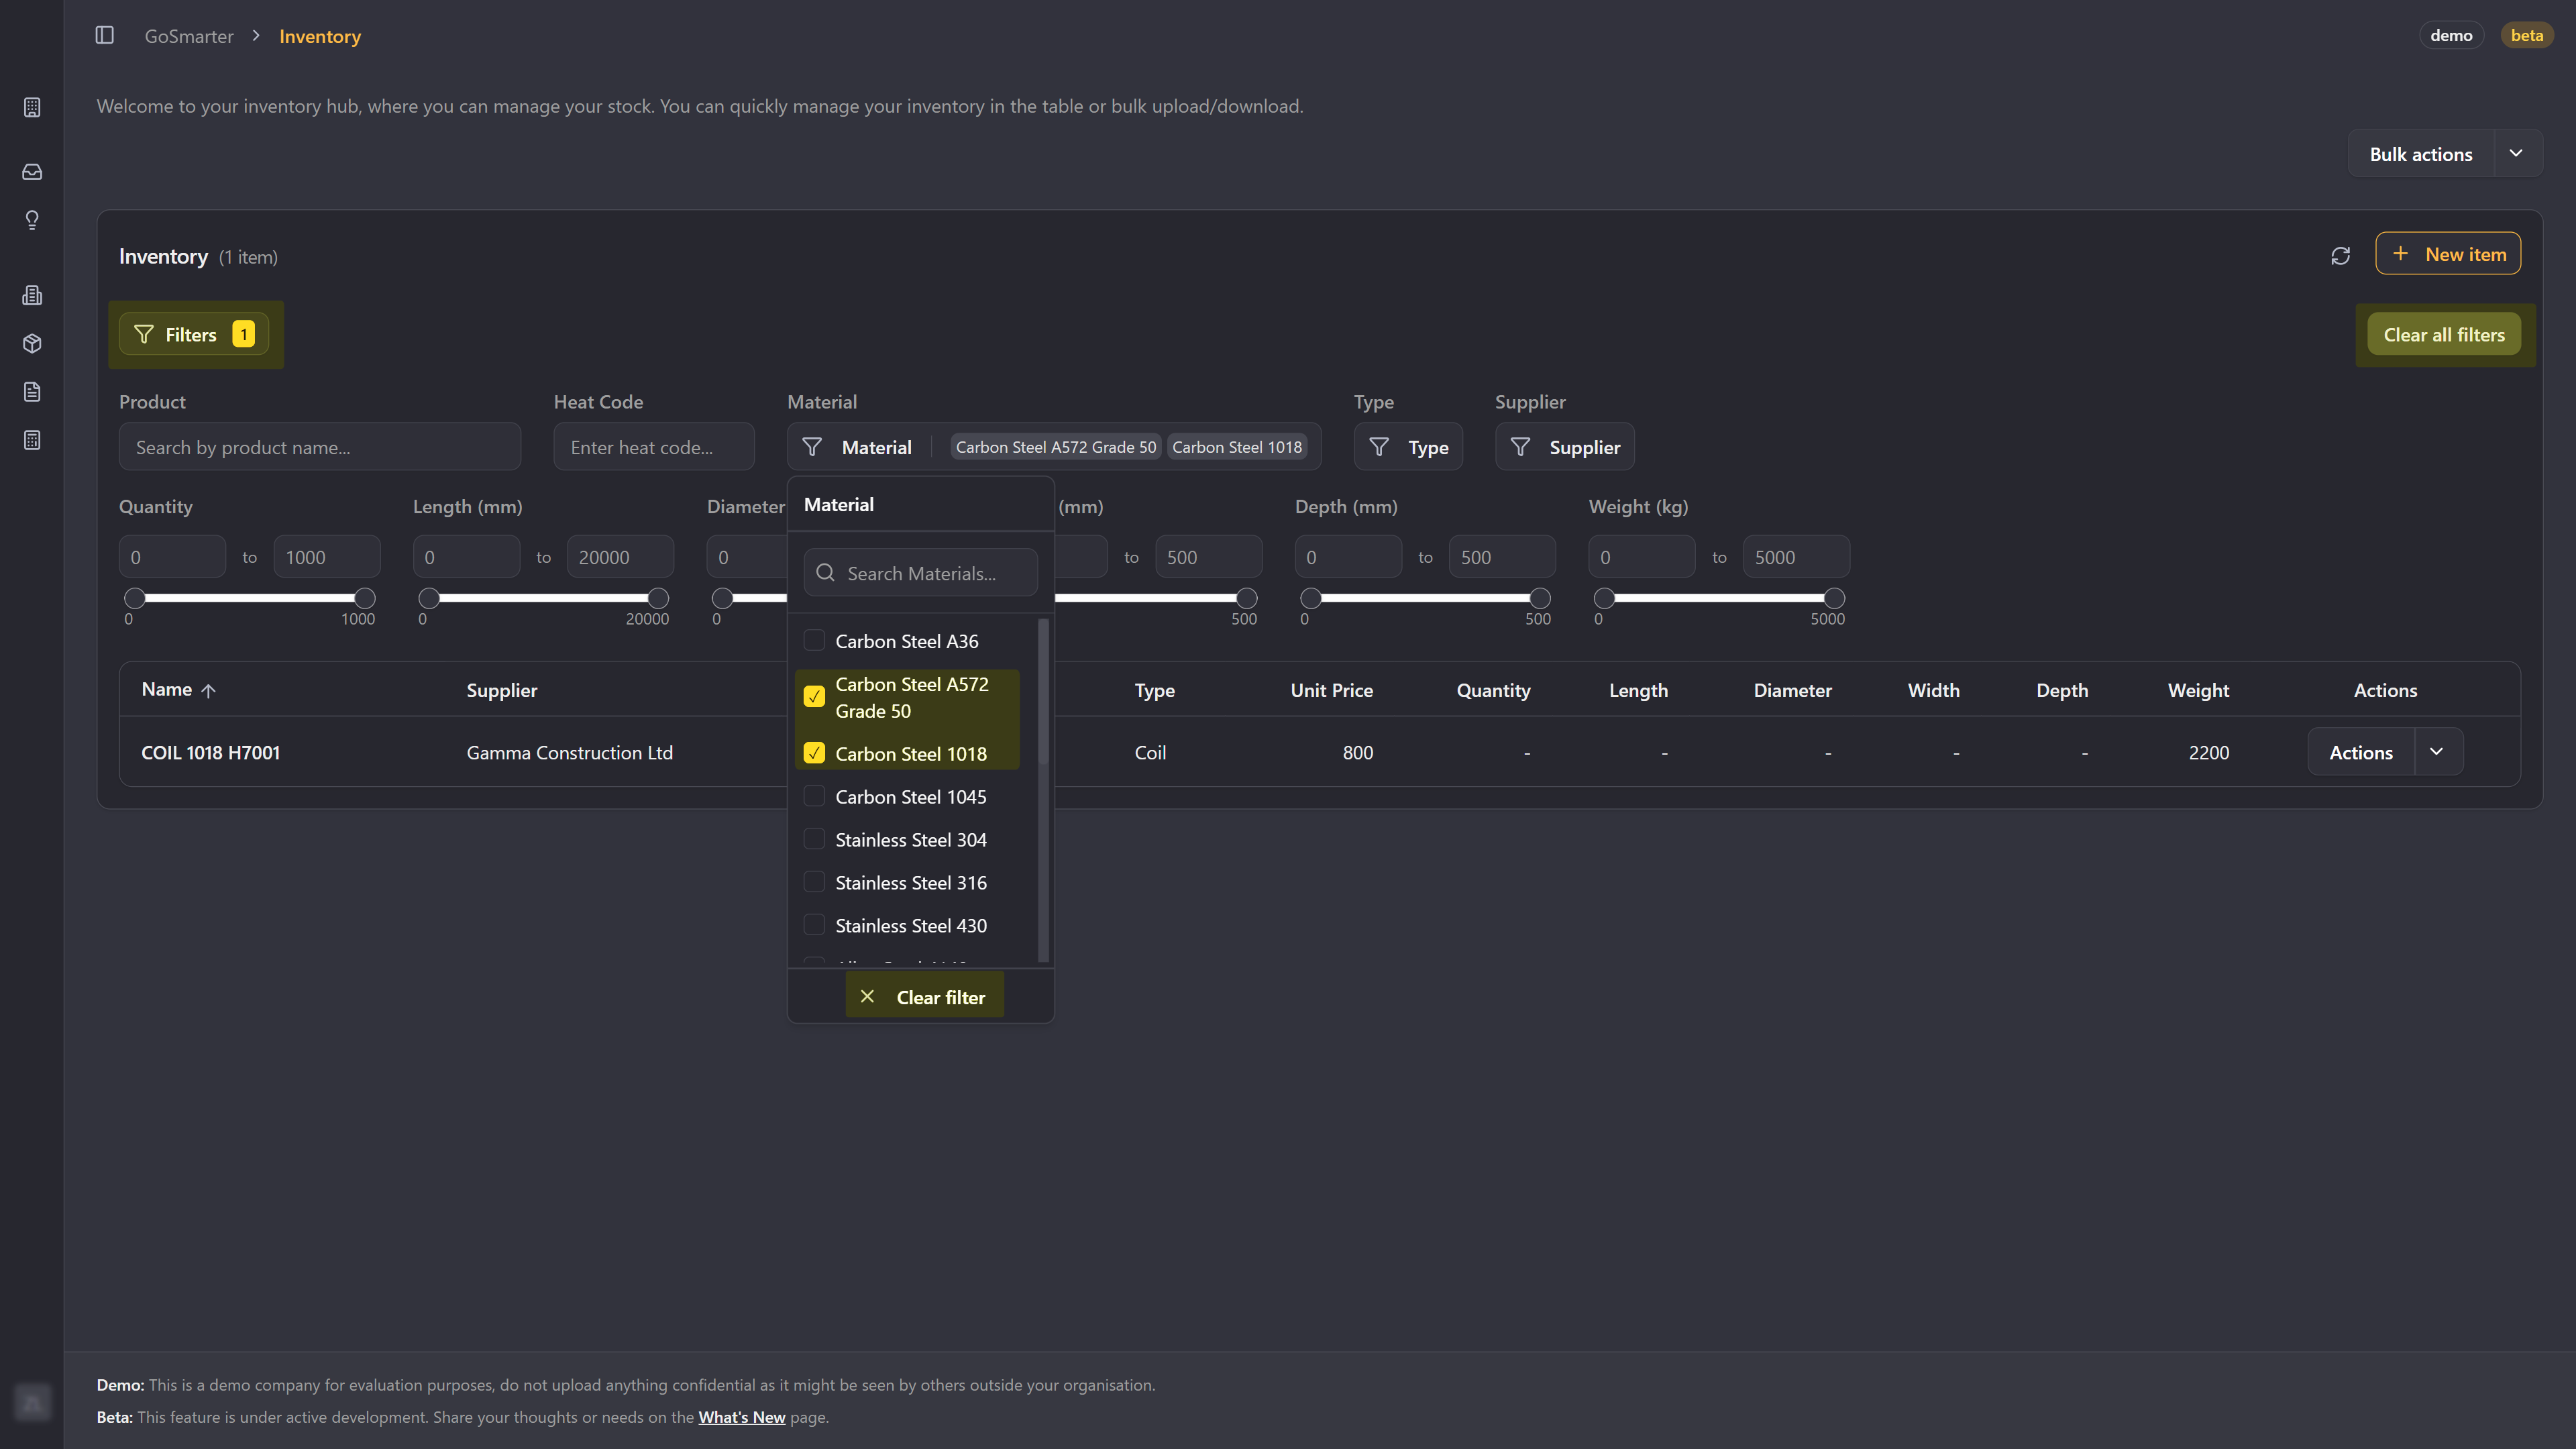Open the lightbulb insights sidebar icon
Viewport: 2576px width, 1449px height.
pyautogui.click(x=32, y=220)
